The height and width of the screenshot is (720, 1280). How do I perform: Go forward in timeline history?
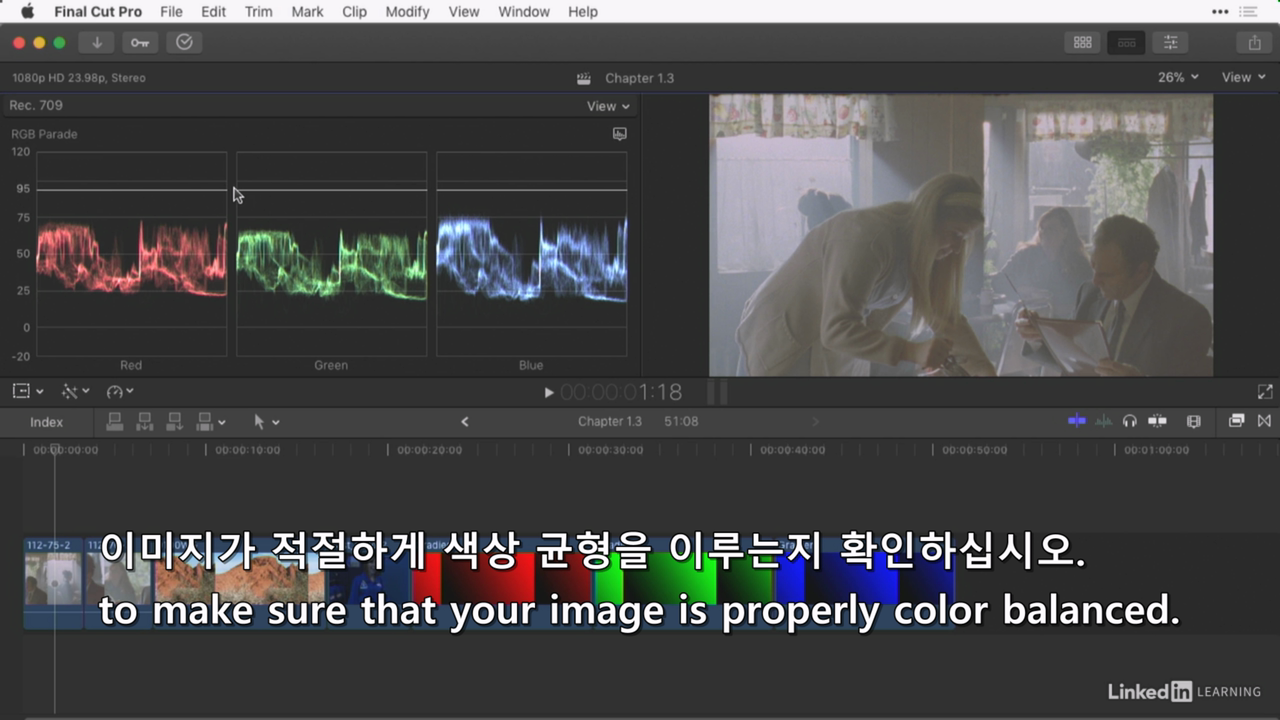coord(815,422)
